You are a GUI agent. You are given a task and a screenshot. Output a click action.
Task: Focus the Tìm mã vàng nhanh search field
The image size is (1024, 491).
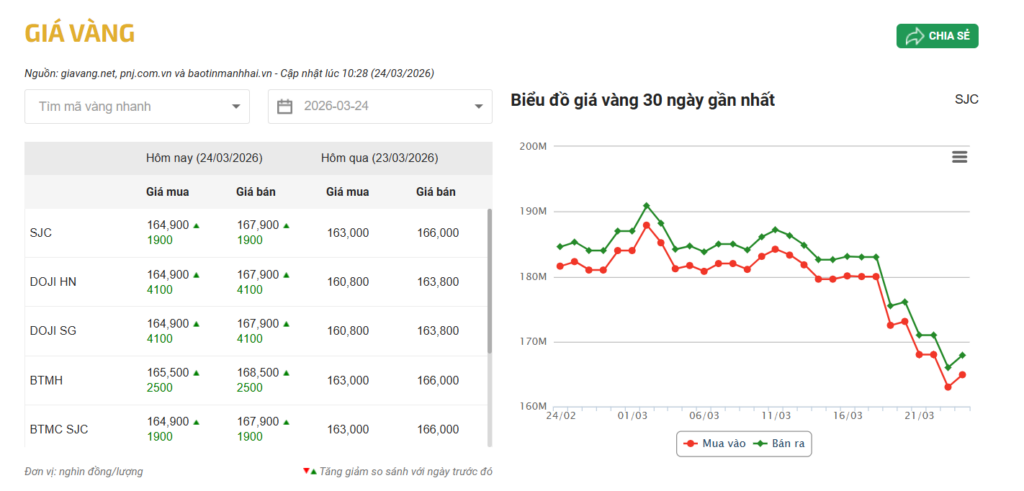(137, 106)
